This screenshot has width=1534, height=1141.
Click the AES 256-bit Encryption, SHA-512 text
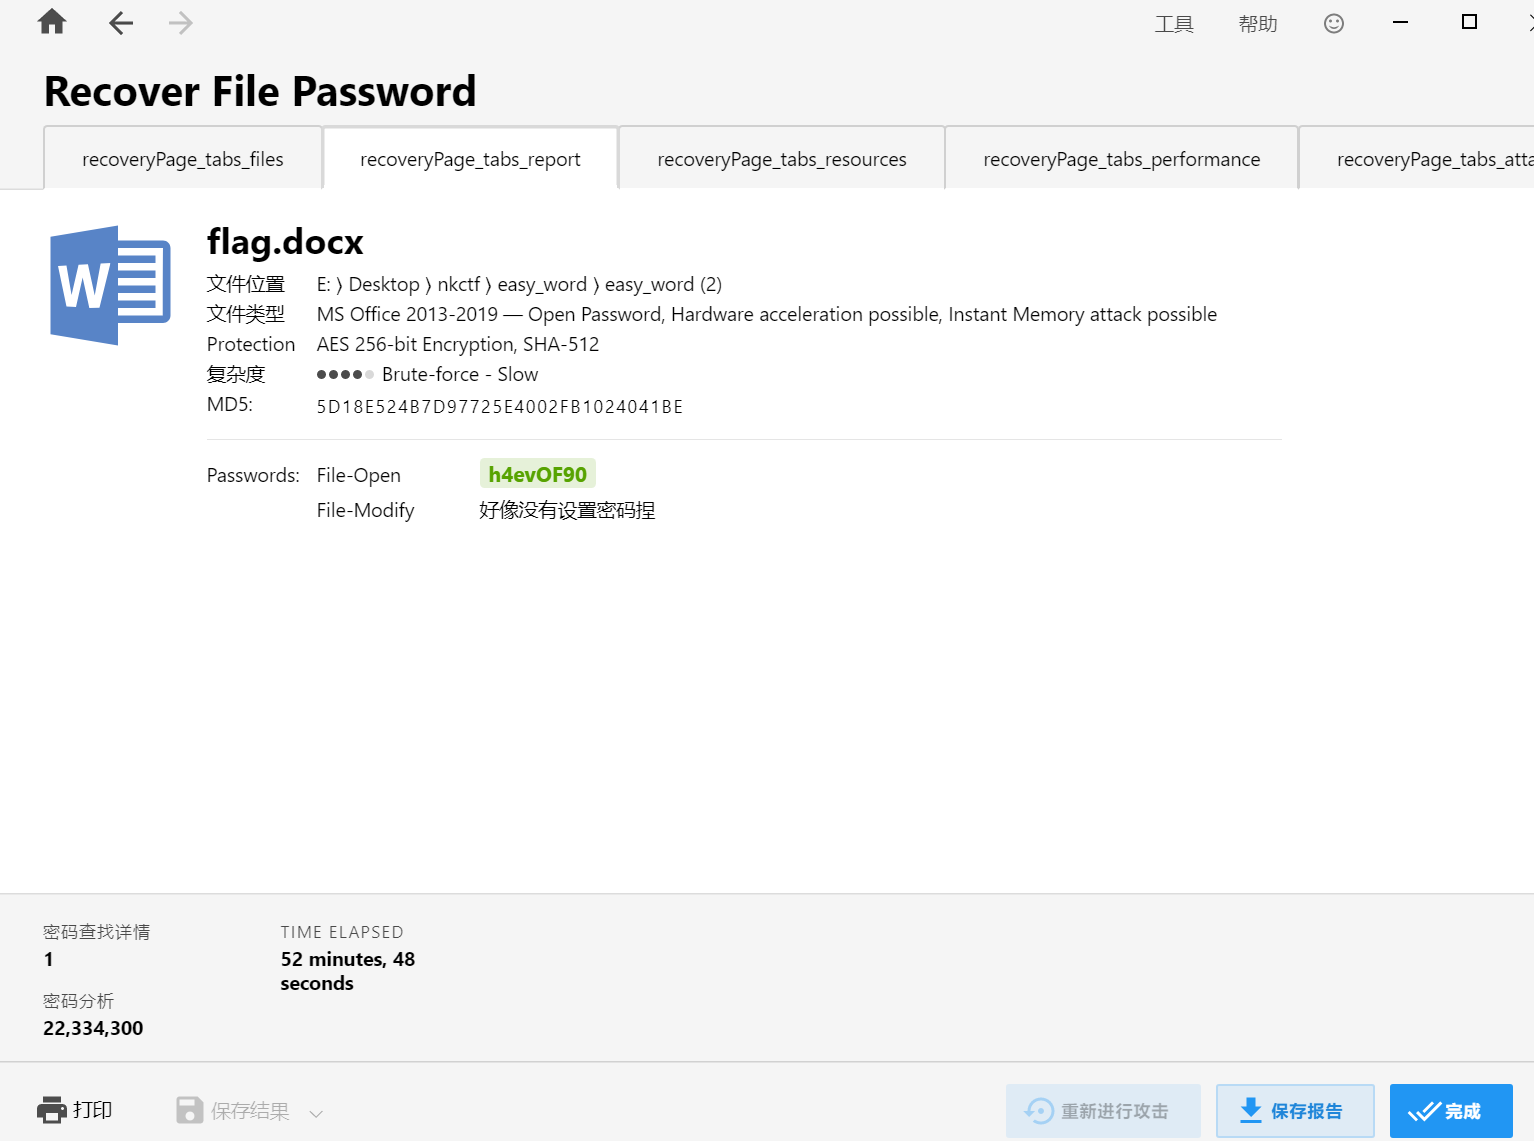458,344
